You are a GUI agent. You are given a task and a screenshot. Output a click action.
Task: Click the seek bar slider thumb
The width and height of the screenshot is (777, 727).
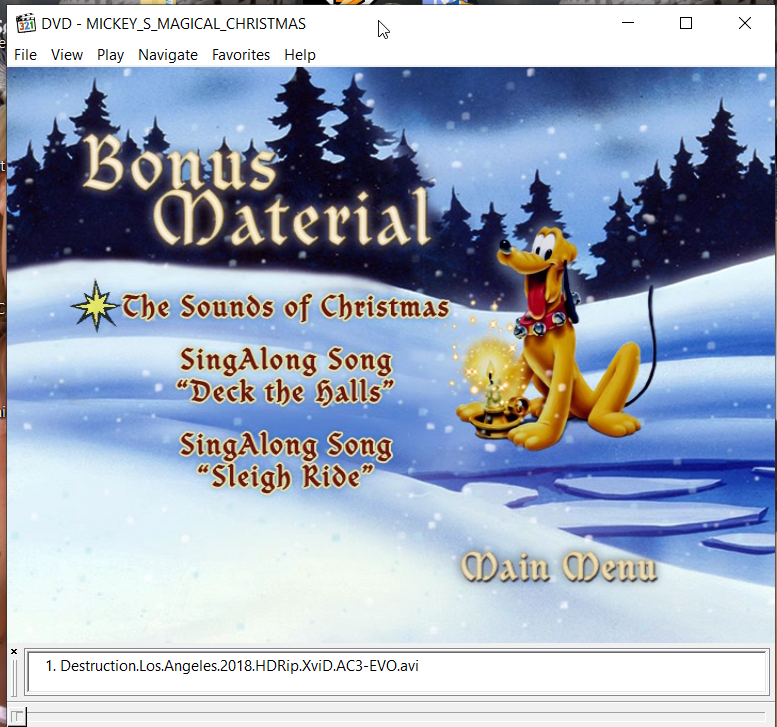tap(17, 717)
